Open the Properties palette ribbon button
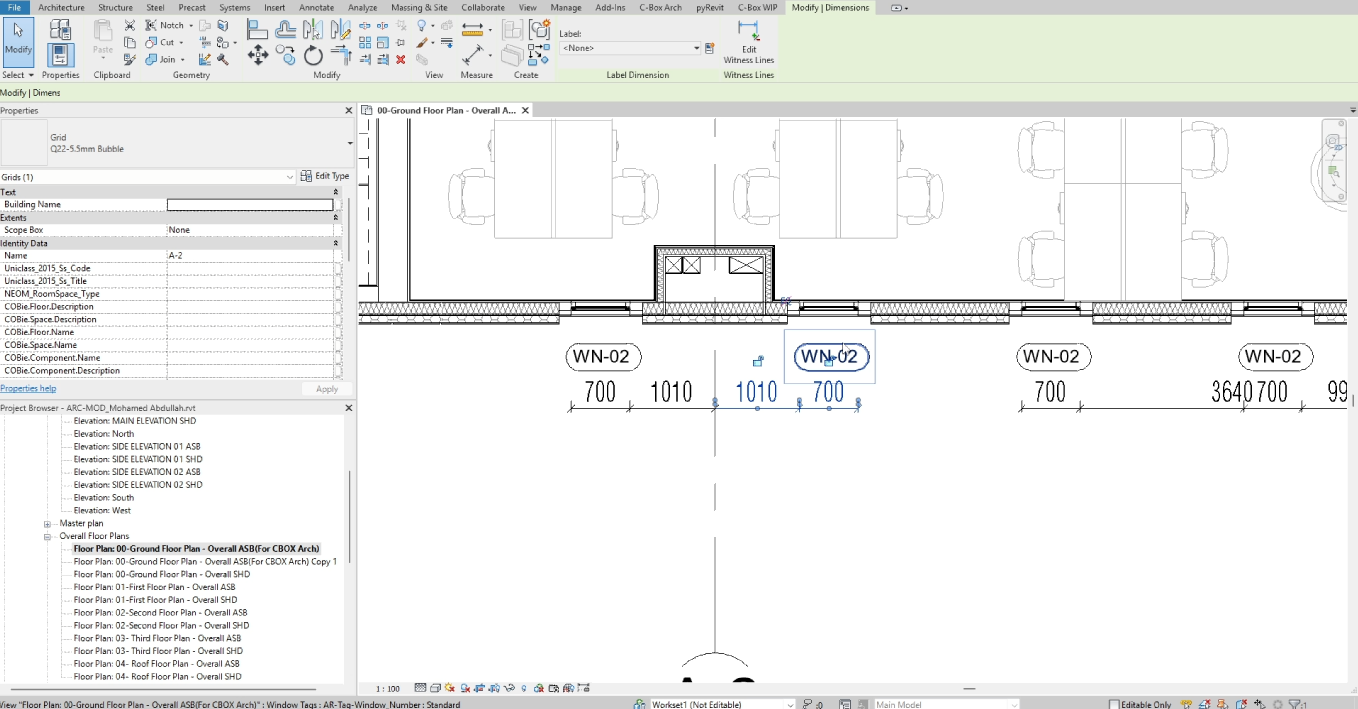This screenshot has width=1358, height=709. coord(60,47)
